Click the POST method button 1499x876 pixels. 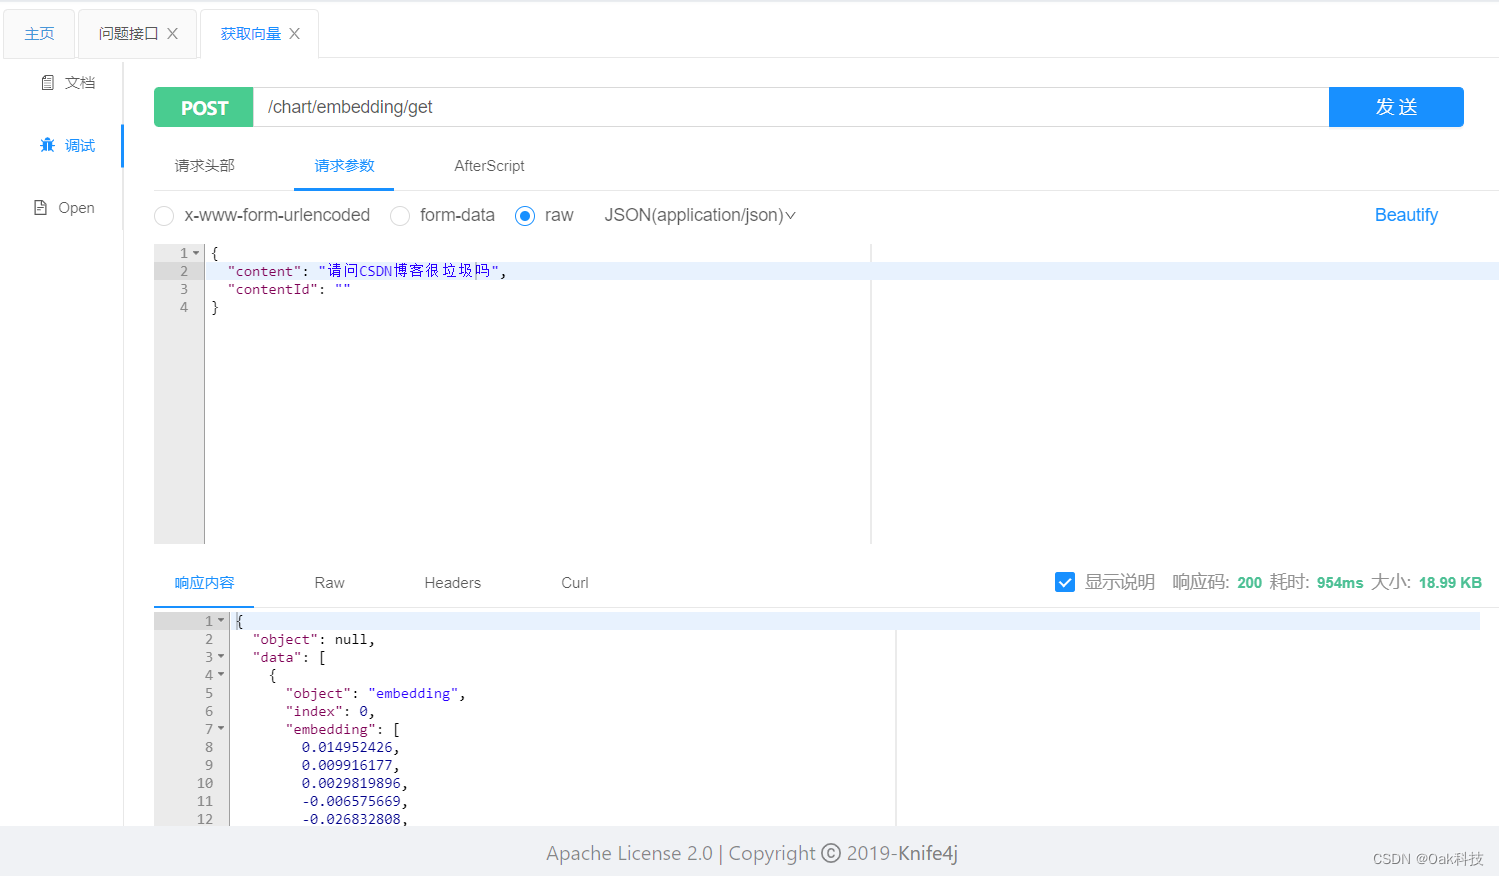pyautogui.click(x=204, y=107)
